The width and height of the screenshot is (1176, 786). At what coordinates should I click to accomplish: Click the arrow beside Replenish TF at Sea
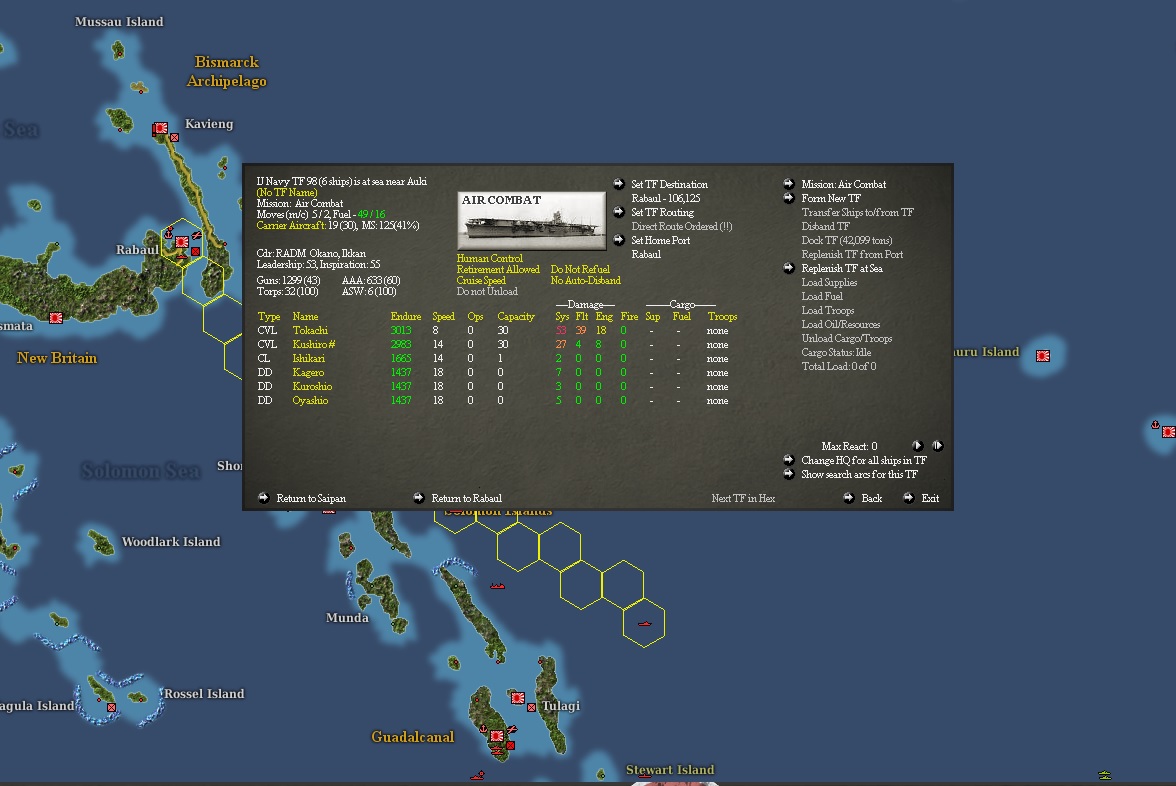pyautogui.click(x=789, y=268)
